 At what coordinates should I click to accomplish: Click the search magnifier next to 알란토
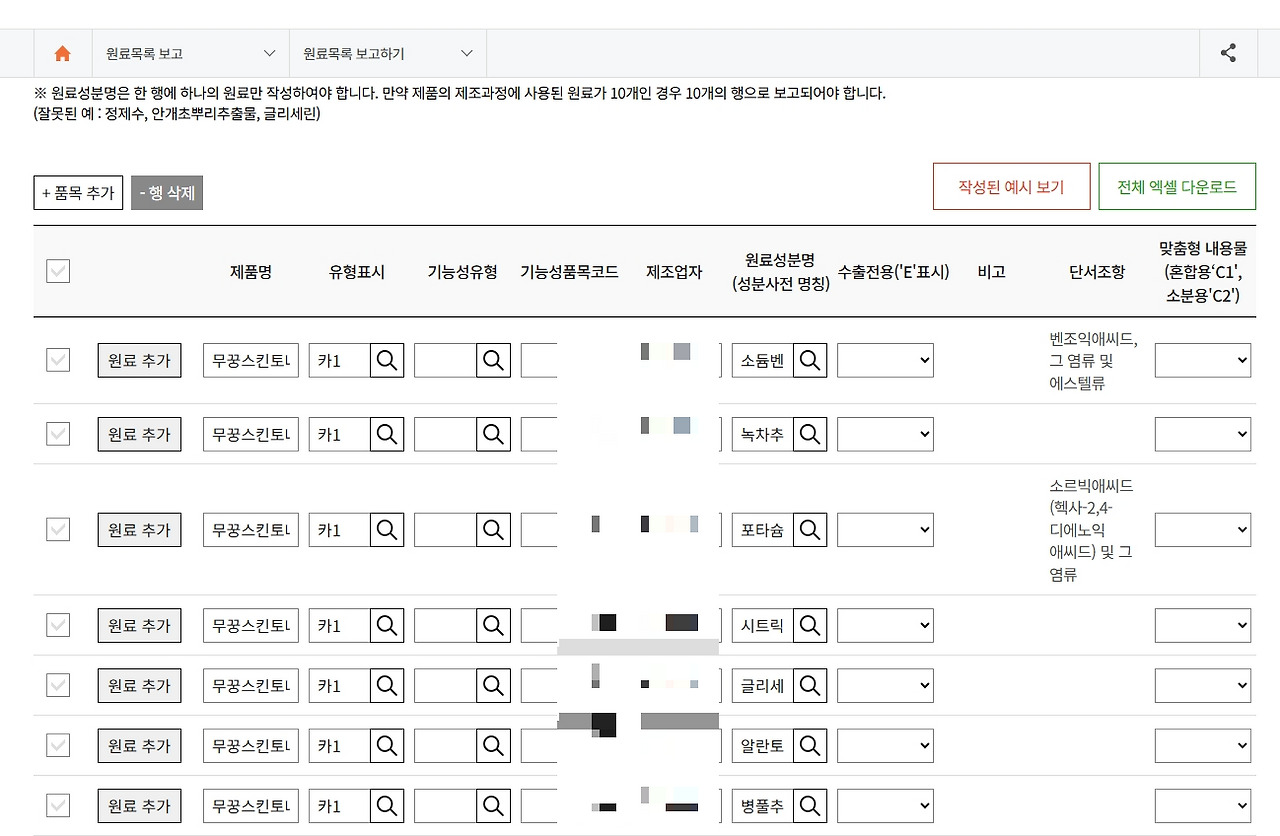(x=810, y=745)
